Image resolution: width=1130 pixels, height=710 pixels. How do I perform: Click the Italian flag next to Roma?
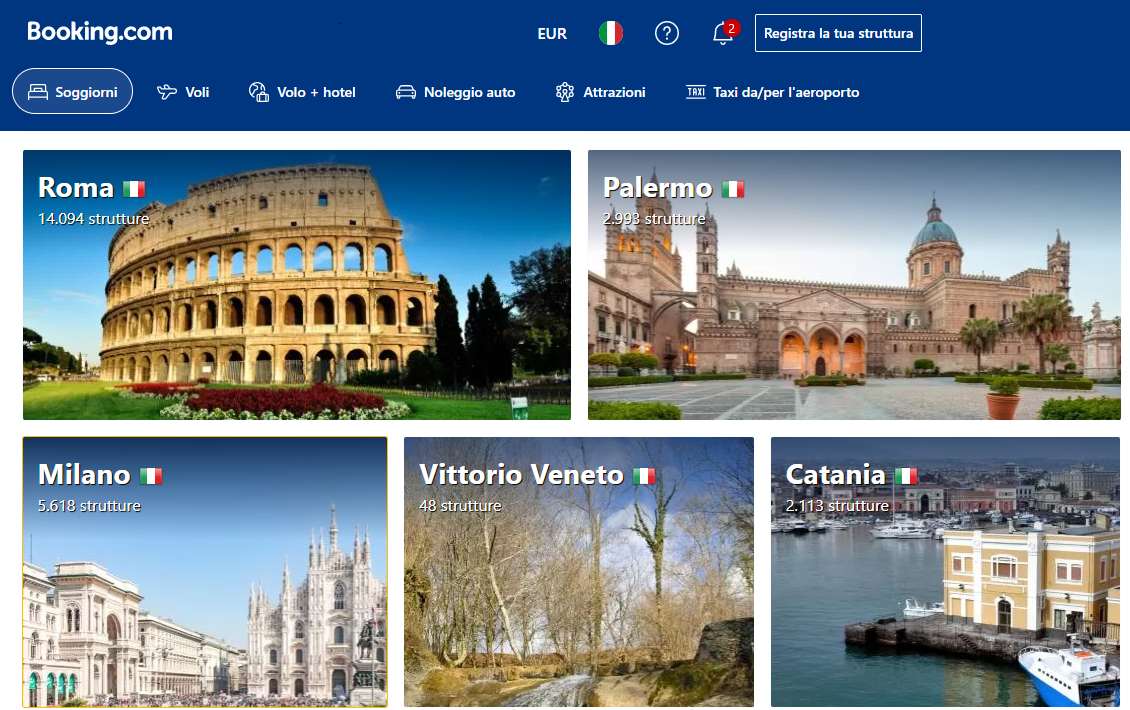[x=134, y=189]
